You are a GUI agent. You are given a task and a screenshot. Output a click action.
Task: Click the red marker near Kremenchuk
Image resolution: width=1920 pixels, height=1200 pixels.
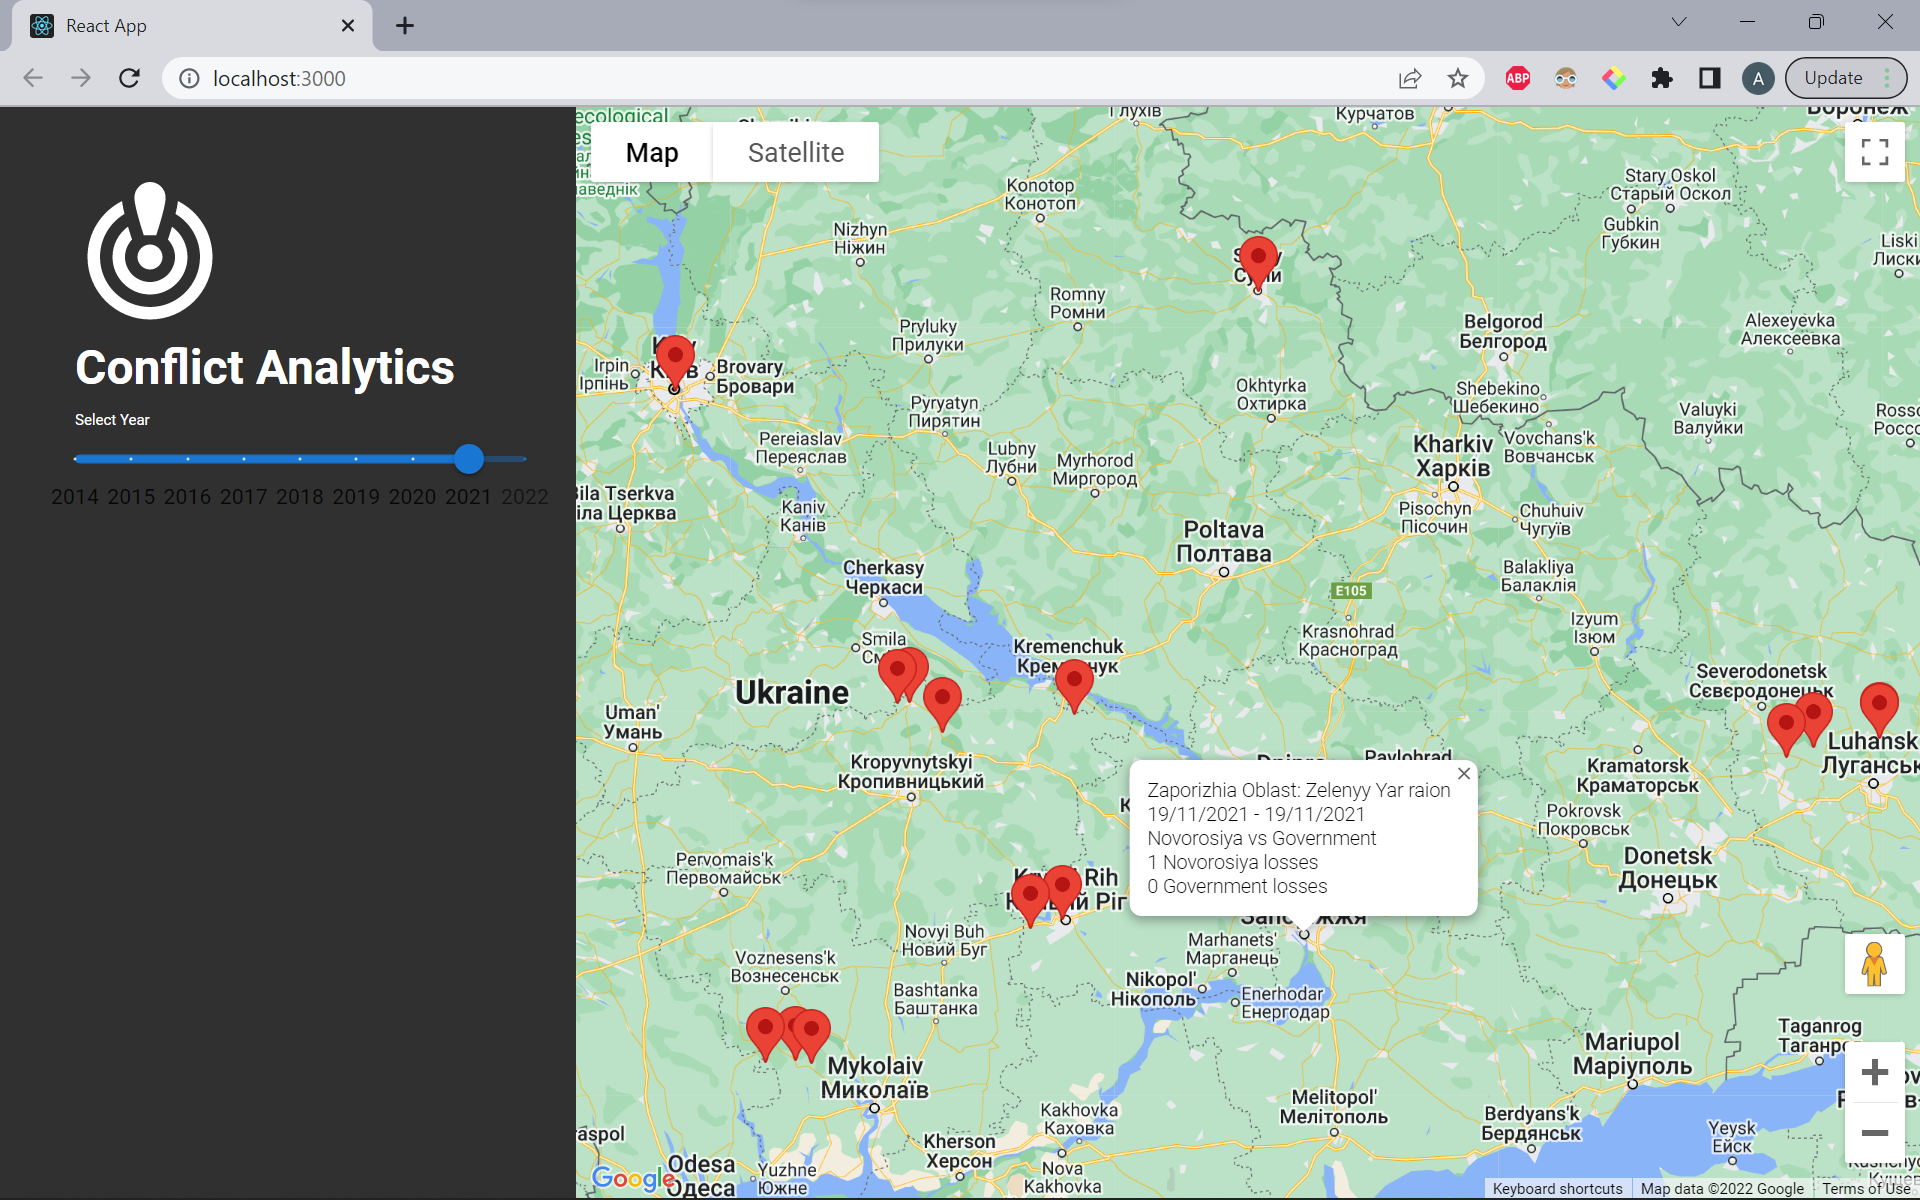tap(1074, 682)
